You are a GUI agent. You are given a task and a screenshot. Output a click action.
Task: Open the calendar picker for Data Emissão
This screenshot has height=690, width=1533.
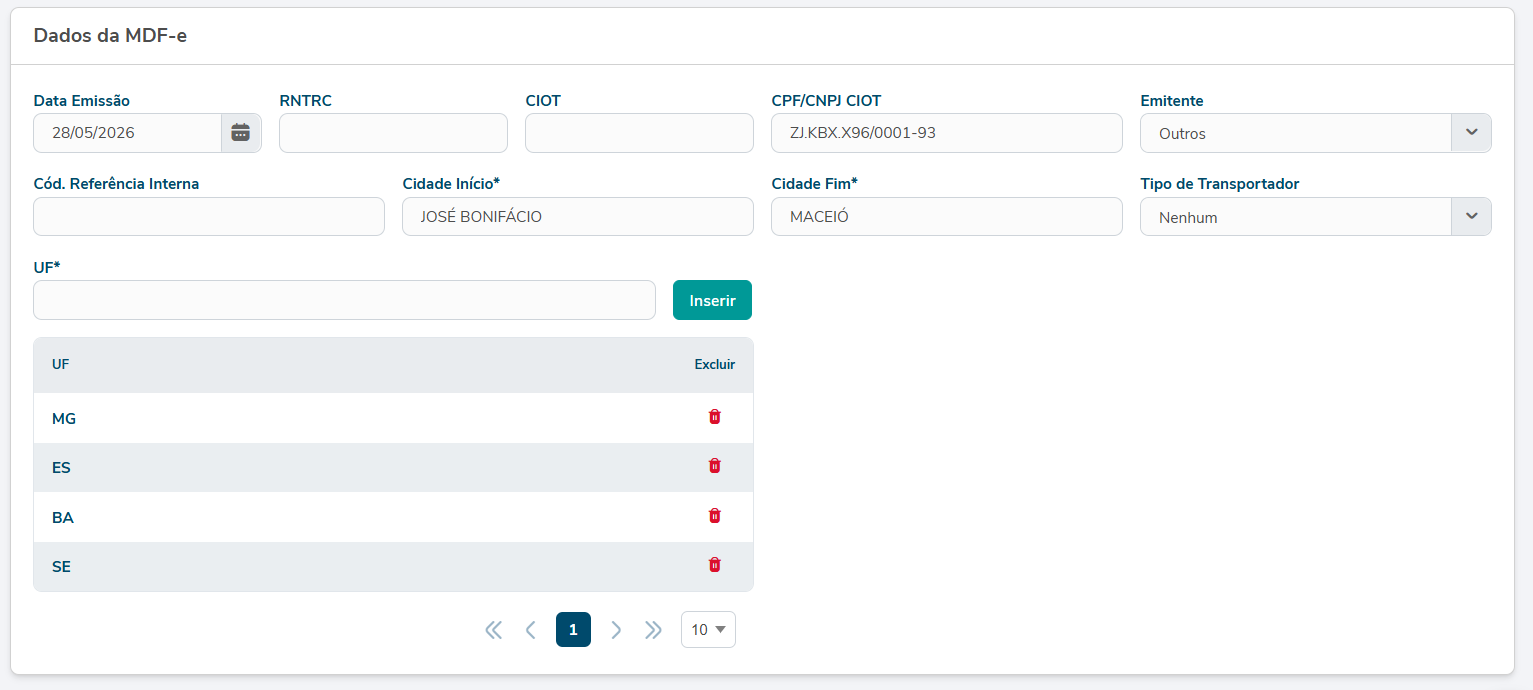[241, 133]
